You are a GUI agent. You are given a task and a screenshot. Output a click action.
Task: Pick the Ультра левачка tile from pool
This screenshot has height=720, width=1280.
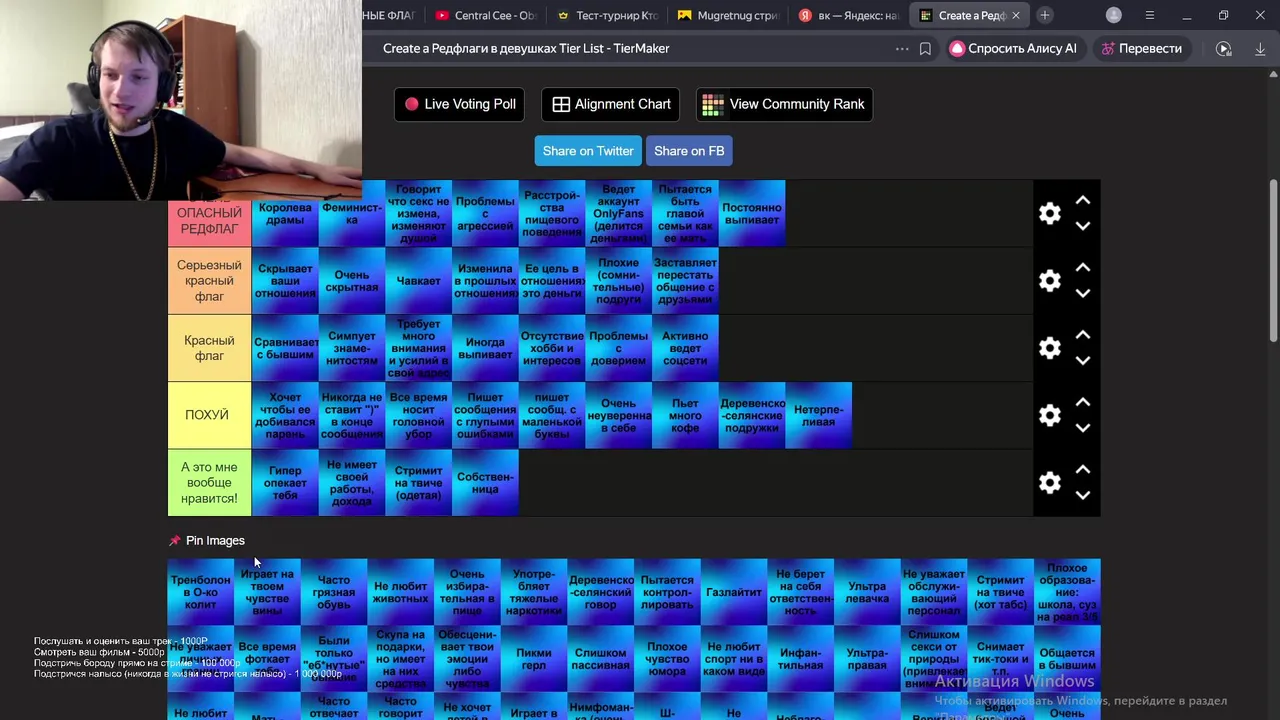click(867, 592)
